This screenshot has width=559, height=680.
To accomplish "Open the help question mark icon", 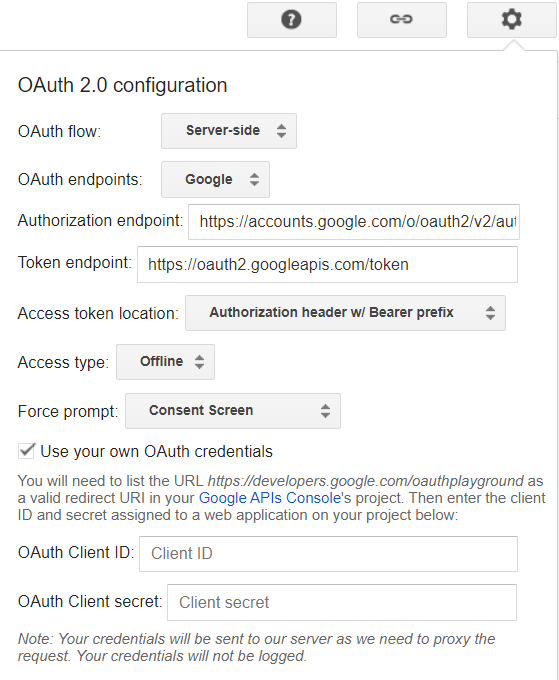I will click(x=292, y=20).
